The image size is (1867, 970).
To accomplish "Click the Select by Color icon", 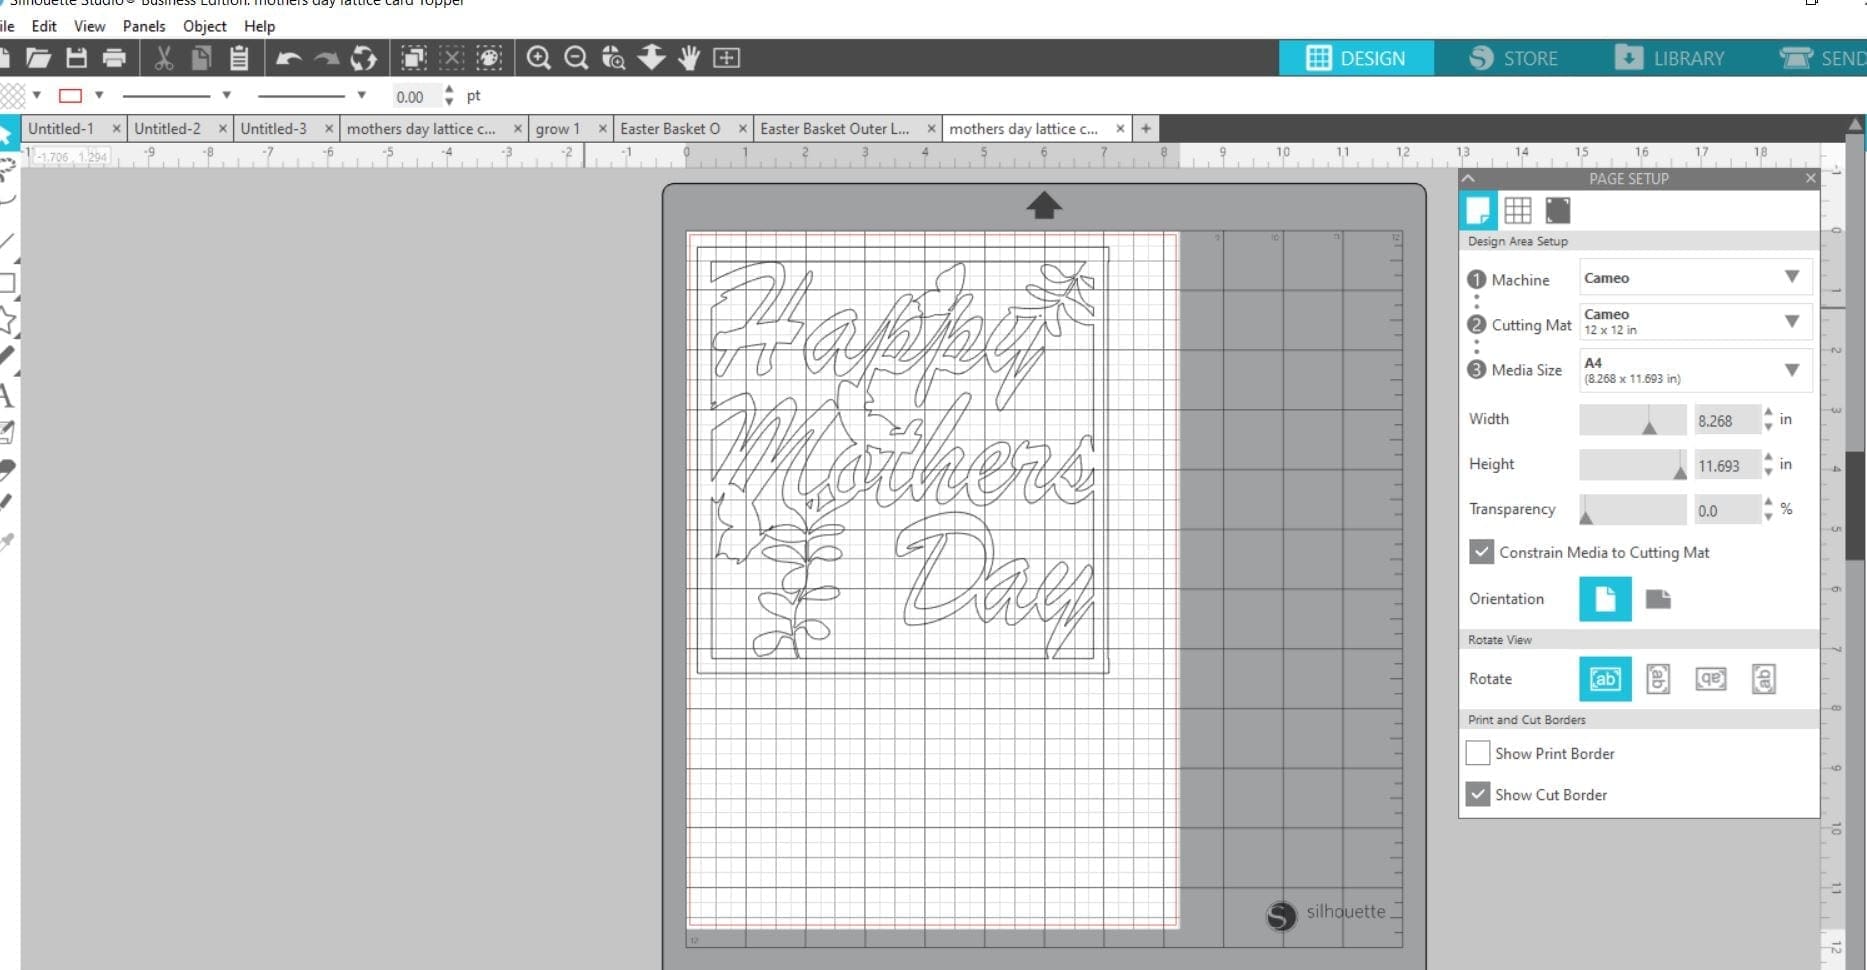I will coord(489,58).
